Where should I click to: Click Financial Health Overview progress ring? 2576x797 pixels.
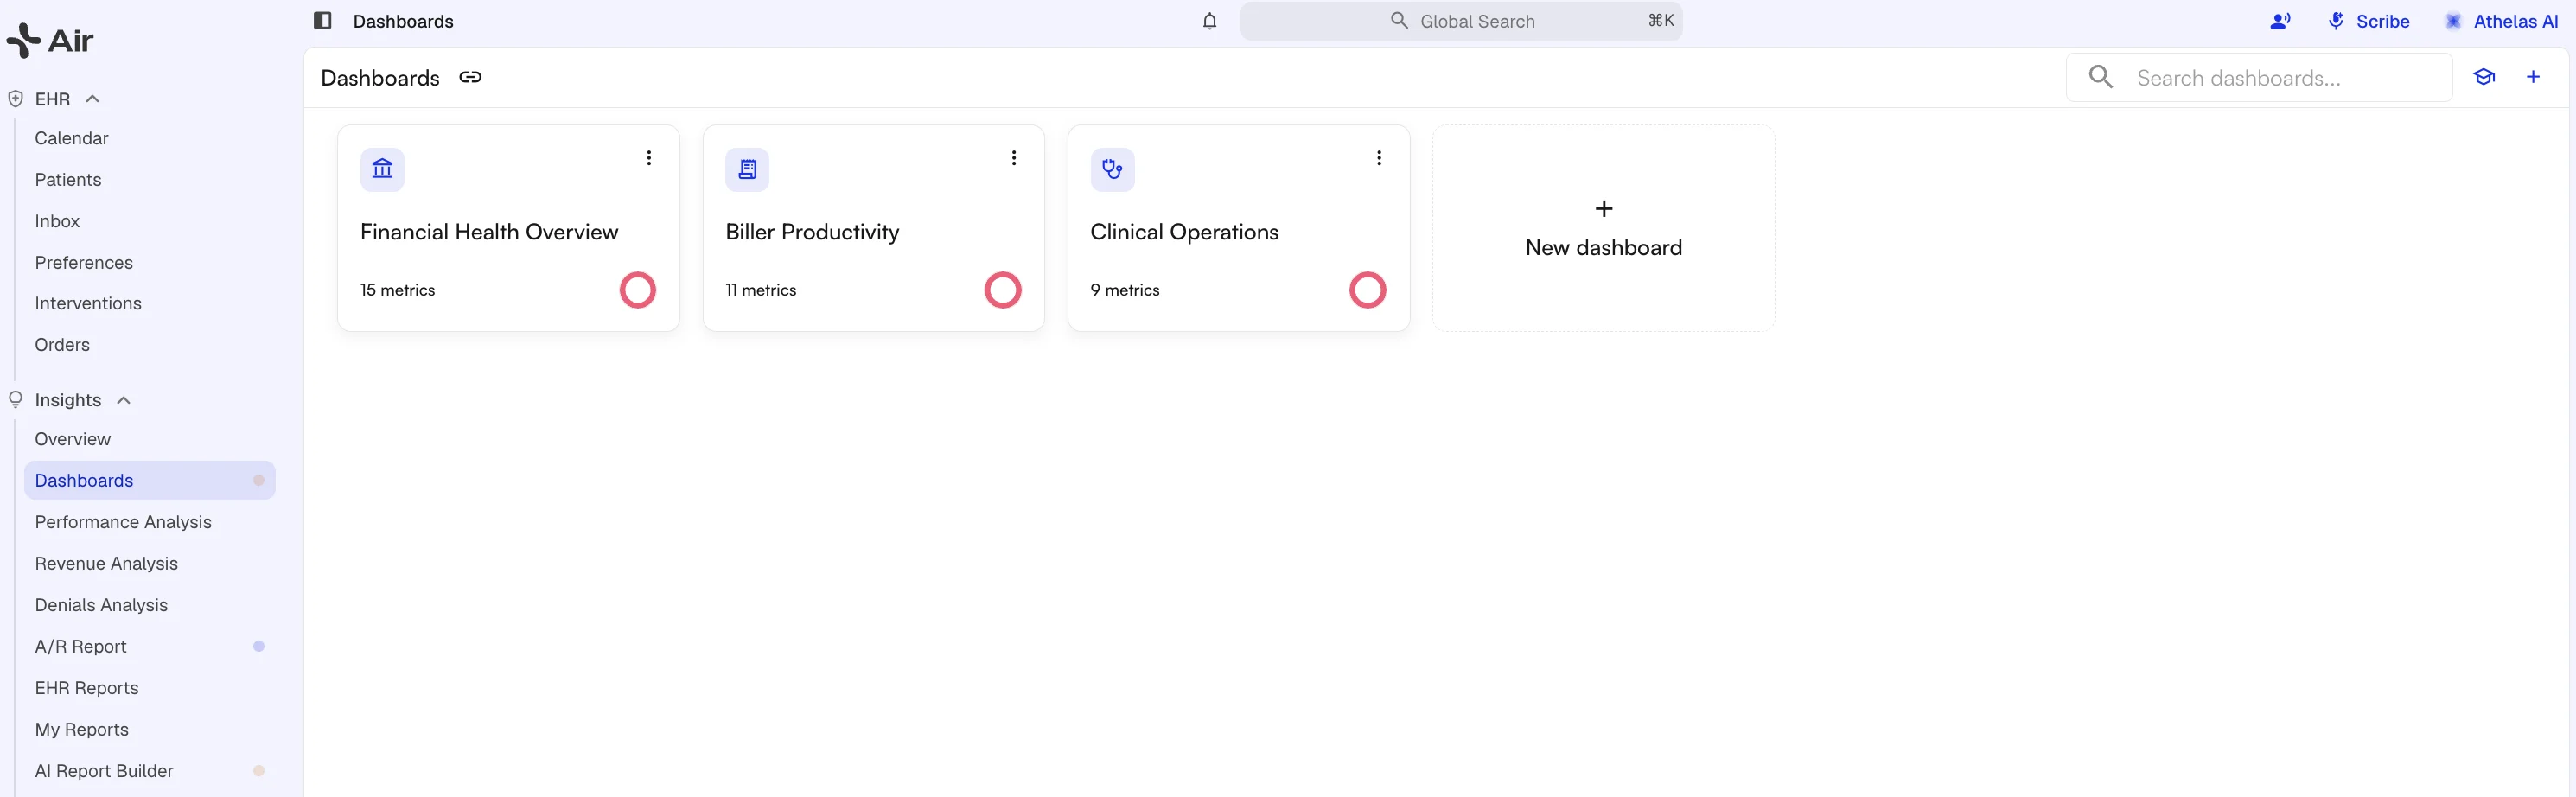point(638,290)
